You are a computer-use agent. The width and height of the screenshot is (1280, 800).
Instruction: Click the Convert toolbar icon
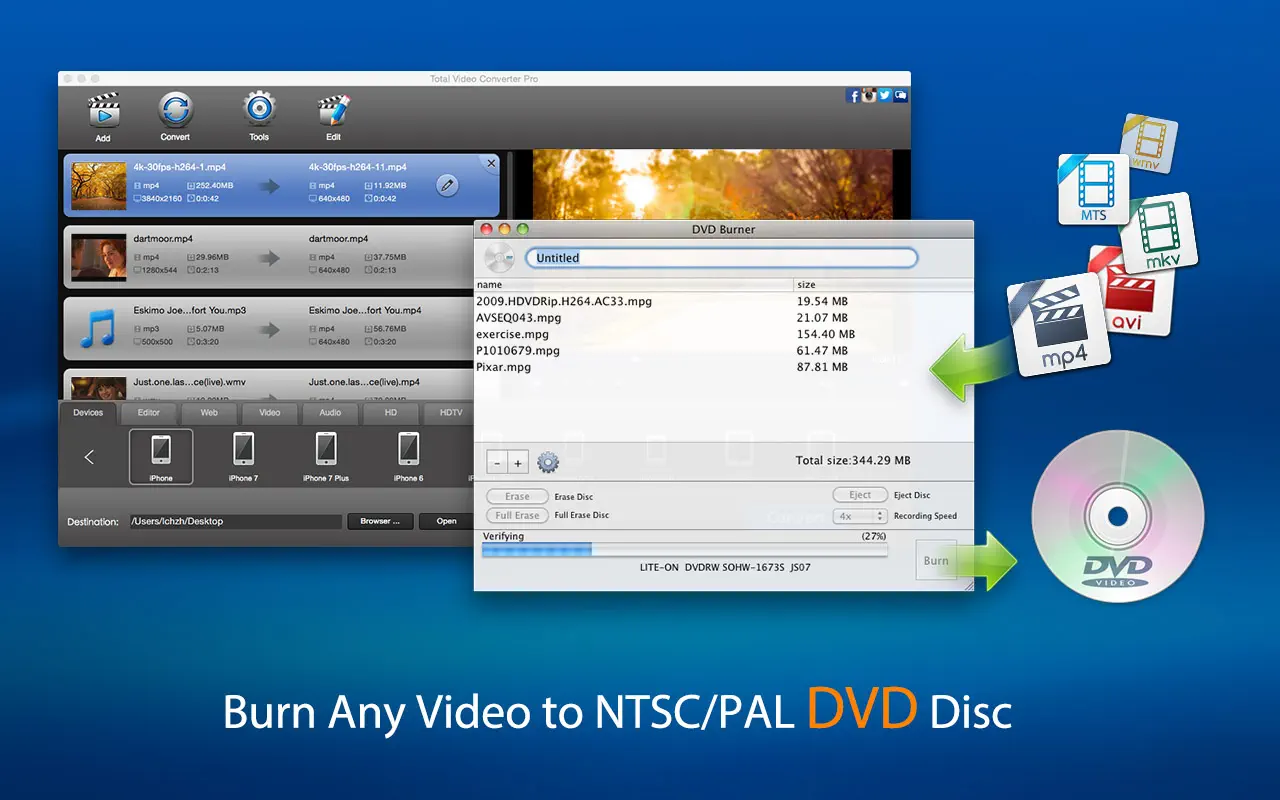coord(175,111)
